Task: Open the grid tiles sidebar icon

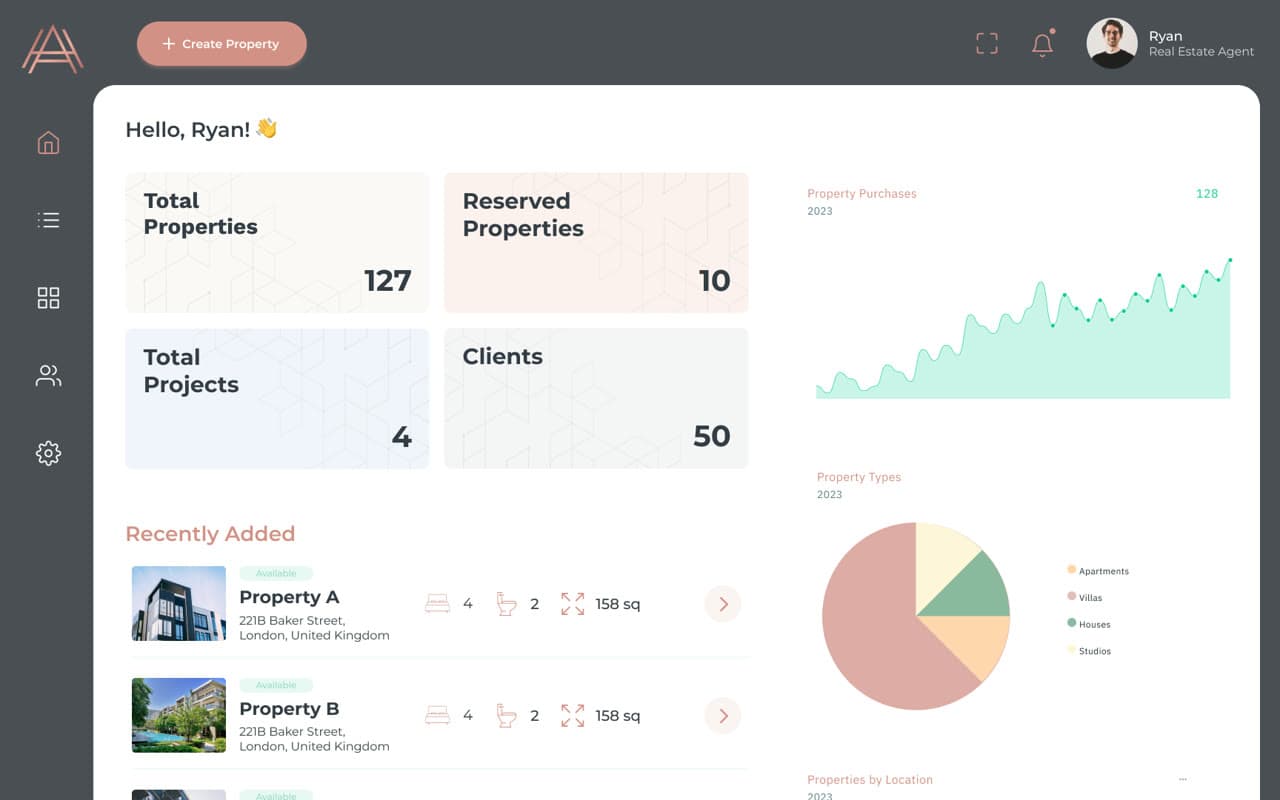Action: click(x=48, y=298)
